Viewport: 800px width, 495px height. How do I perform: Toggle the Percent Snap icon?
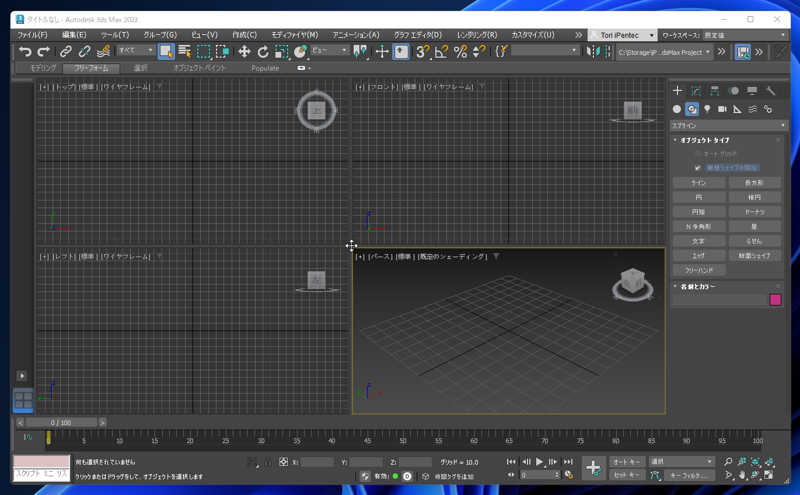pos(460,52)
